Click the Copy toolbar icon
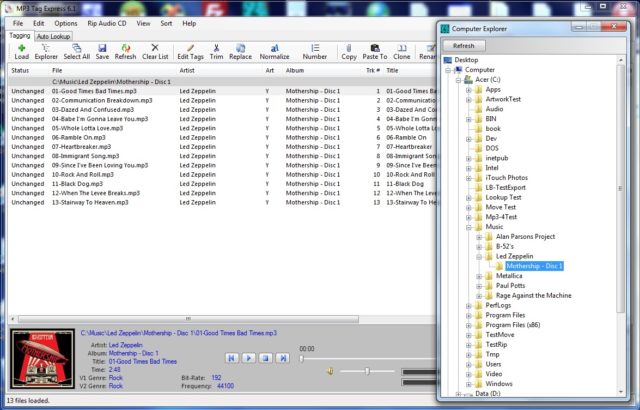Image resolution: width=640 pixels, height=410 pixels. [x=349, y=52]
